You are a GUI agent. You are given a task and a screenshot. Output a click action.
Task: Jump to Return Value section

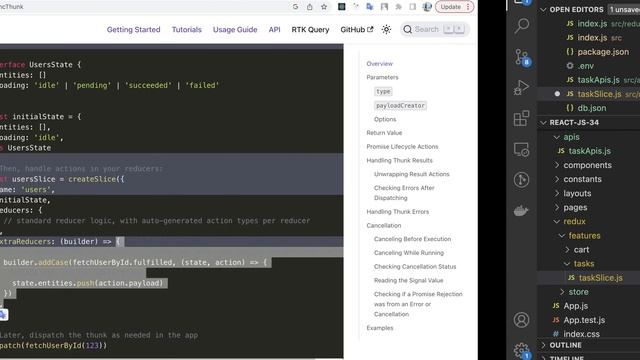coord(384,133)
